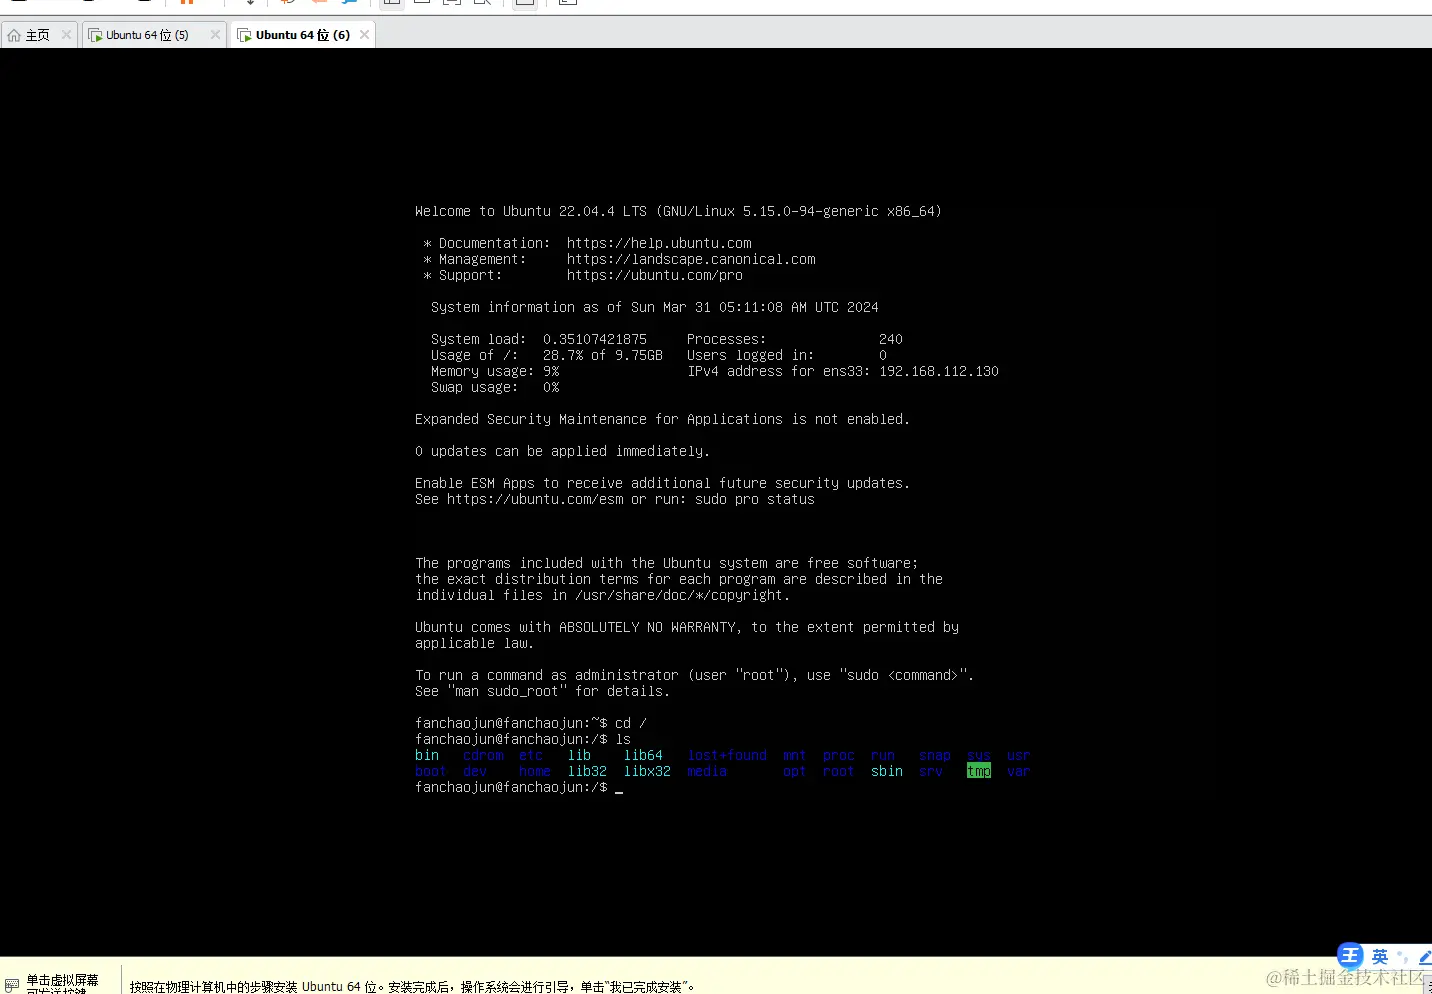Toggle the 英 input language indicator
The width and height of the screenshot is (1432, 994).
click(1380, 957)
